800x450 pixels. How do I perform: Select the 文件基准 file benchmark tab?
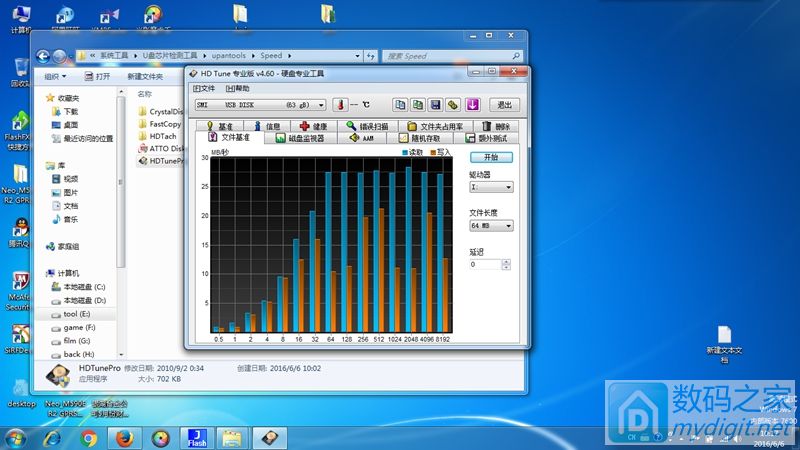230,137
